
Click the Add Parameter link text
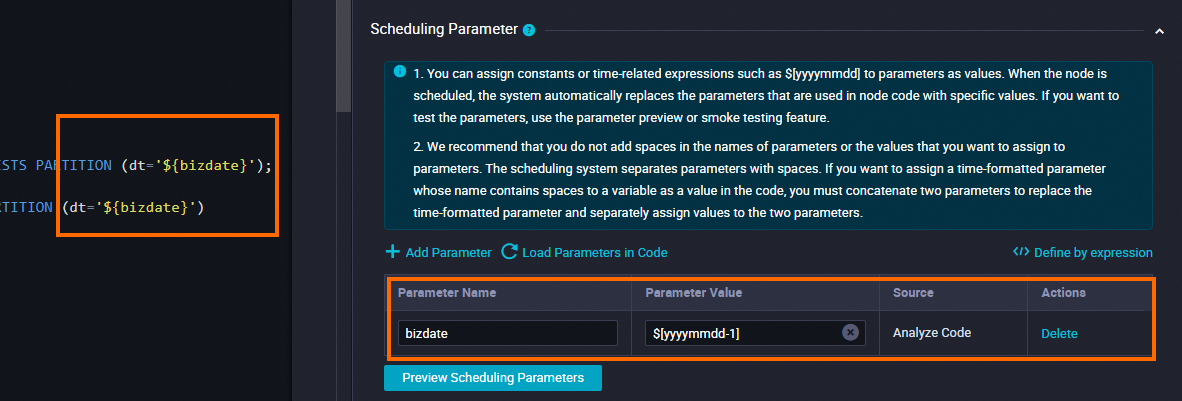tap(448, 253)
